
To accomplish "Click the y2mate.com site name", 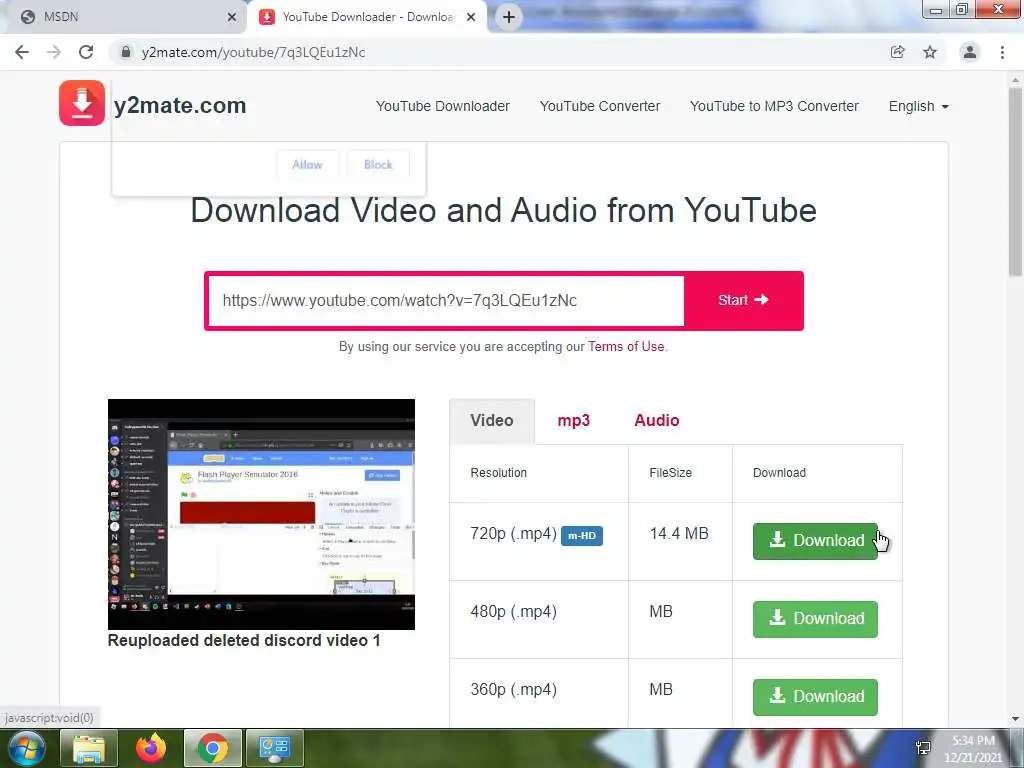I will 180,105.
